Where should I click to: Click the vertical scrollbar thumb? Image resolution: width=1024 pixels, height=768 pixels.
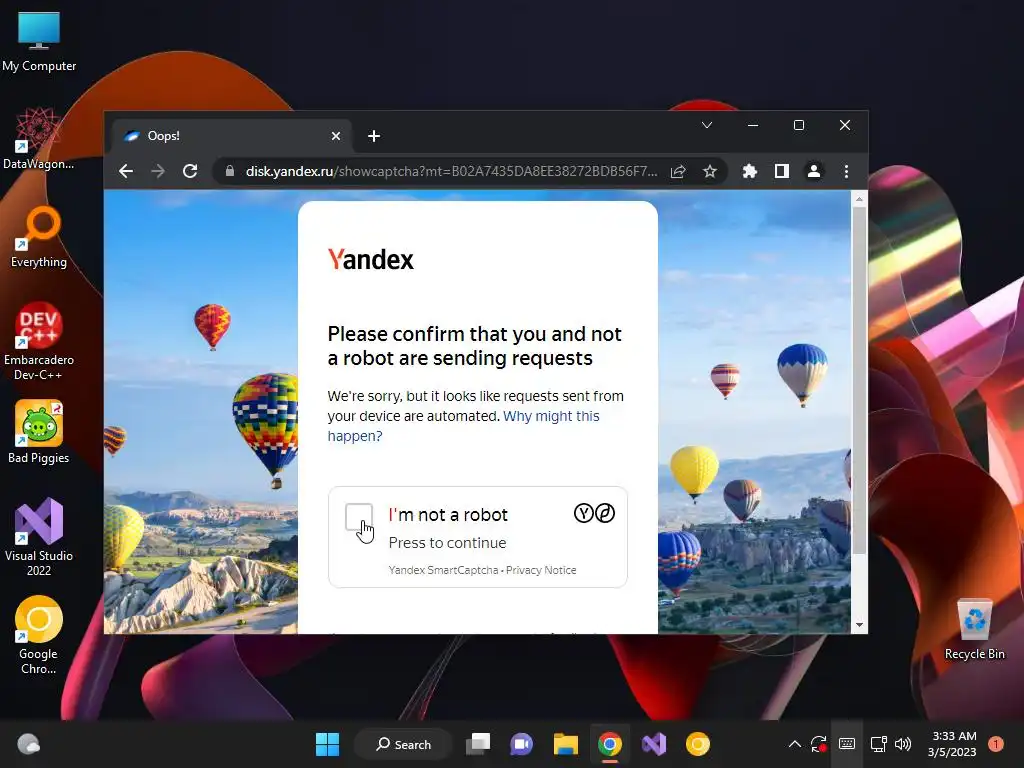(859, 381)
